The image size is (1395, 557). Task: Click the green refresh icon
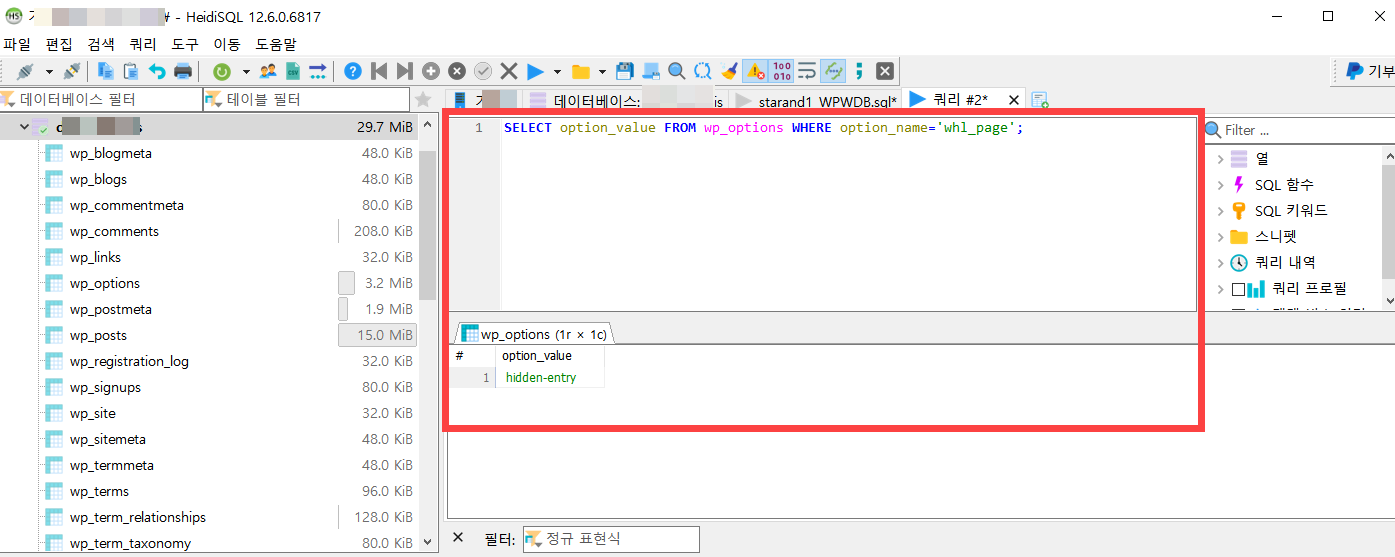point(222,71)
